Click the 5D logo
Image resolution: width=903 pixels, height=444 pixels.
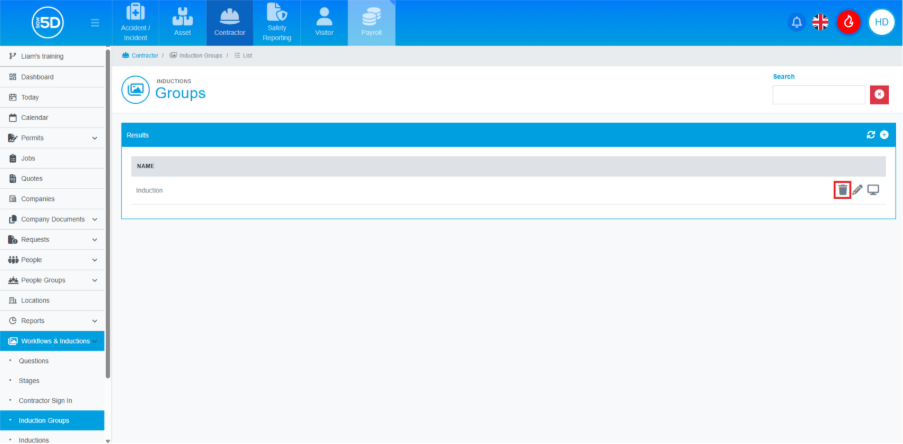[47, 23]
